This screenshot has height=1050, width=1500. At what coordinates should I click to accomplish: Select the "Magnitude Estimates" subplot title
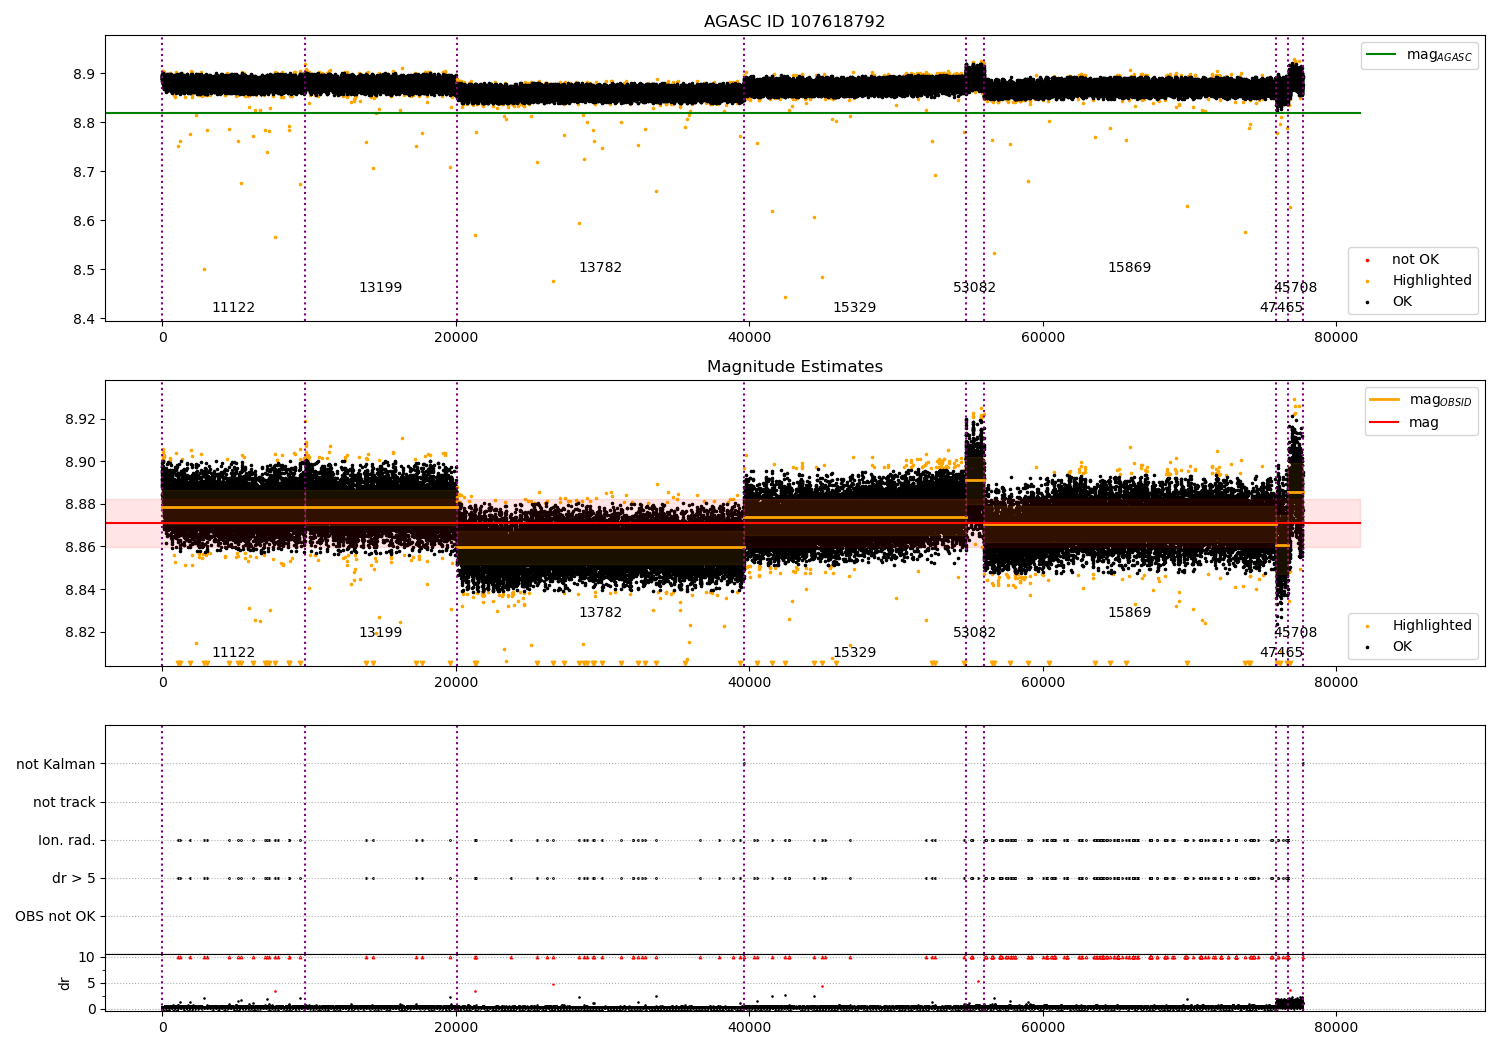coord(794,367)
